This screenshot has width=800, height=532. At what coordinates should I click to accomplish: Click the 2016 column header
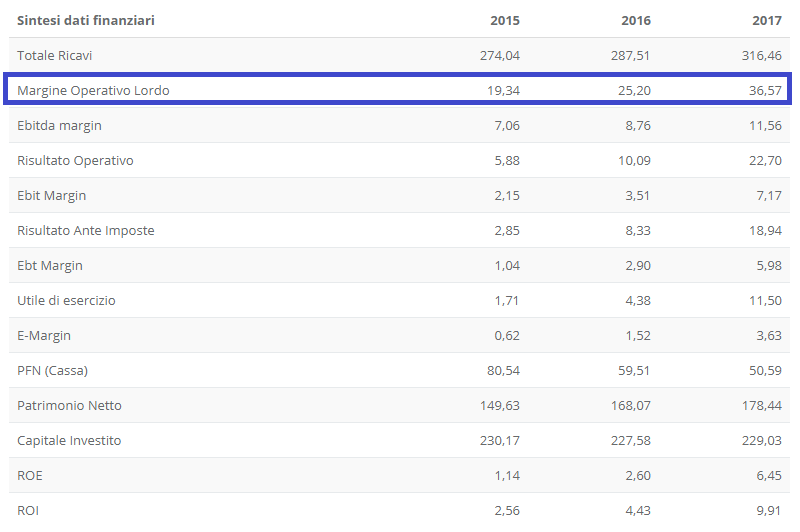635,20
